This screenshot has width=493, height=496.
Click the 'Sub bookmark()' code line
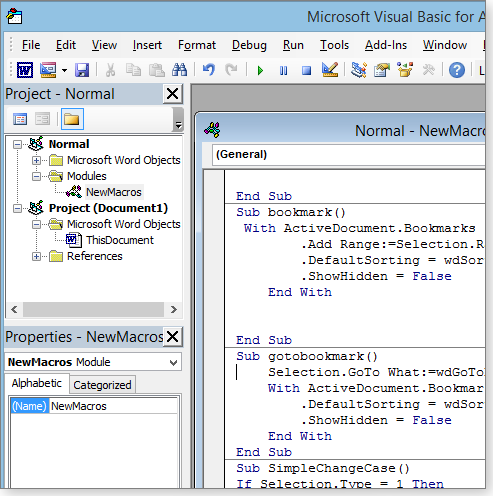click(x=291, y=212)
